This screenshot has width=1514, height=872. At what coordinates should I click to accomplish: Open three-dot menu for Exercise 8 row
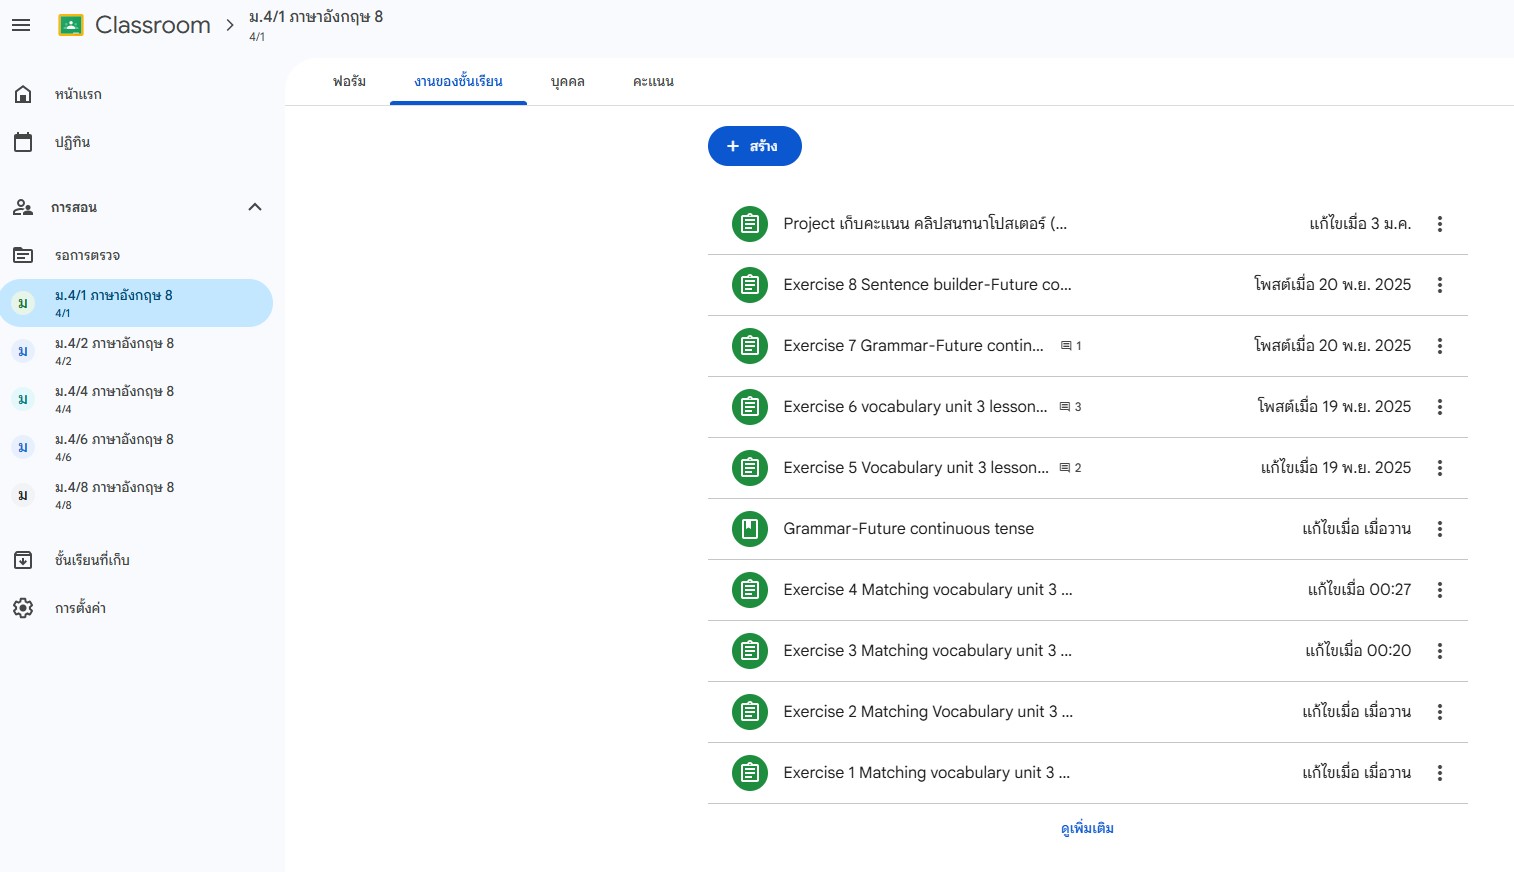point(1439,285)
